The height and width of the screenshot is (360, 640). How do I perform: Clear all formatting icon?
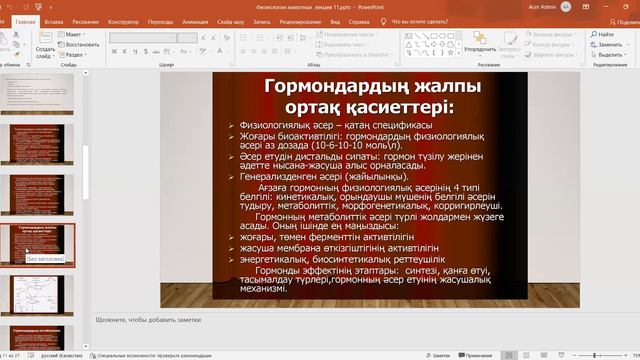[227, 38]
